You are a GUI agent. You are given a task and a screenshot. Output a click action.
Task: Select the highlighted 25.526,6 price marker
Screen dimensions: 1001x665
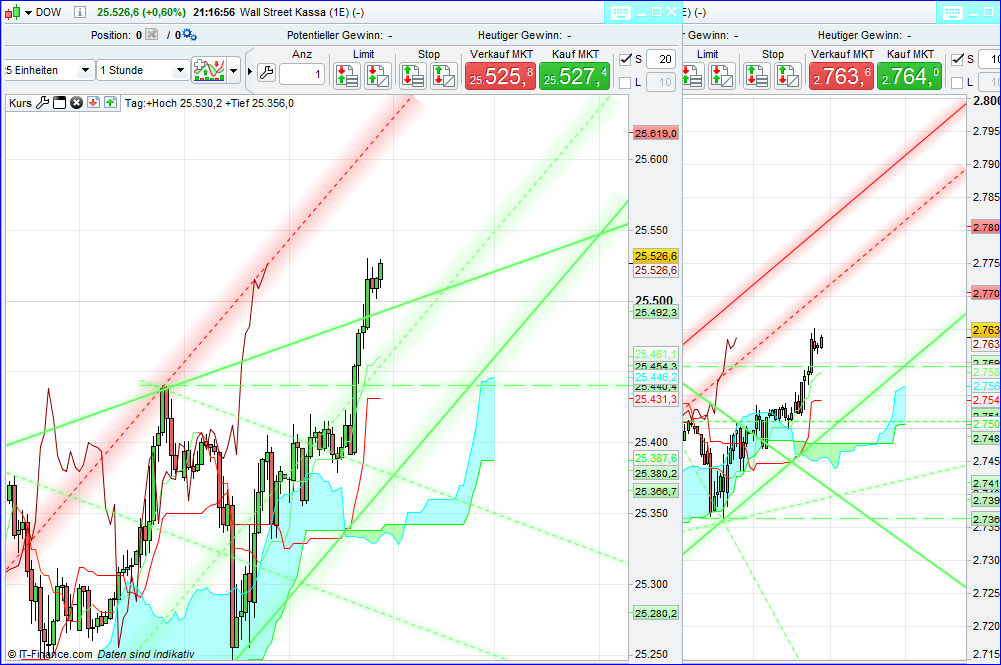coord(654,257)
